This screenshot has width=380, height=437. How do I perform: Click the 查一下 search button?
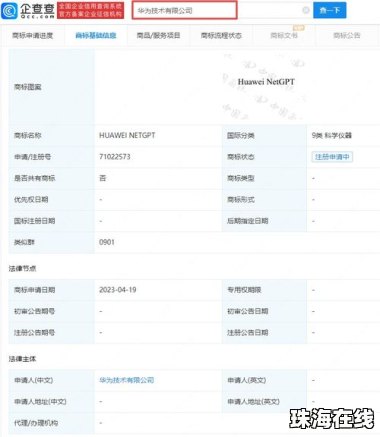click(x=330, y=10)
